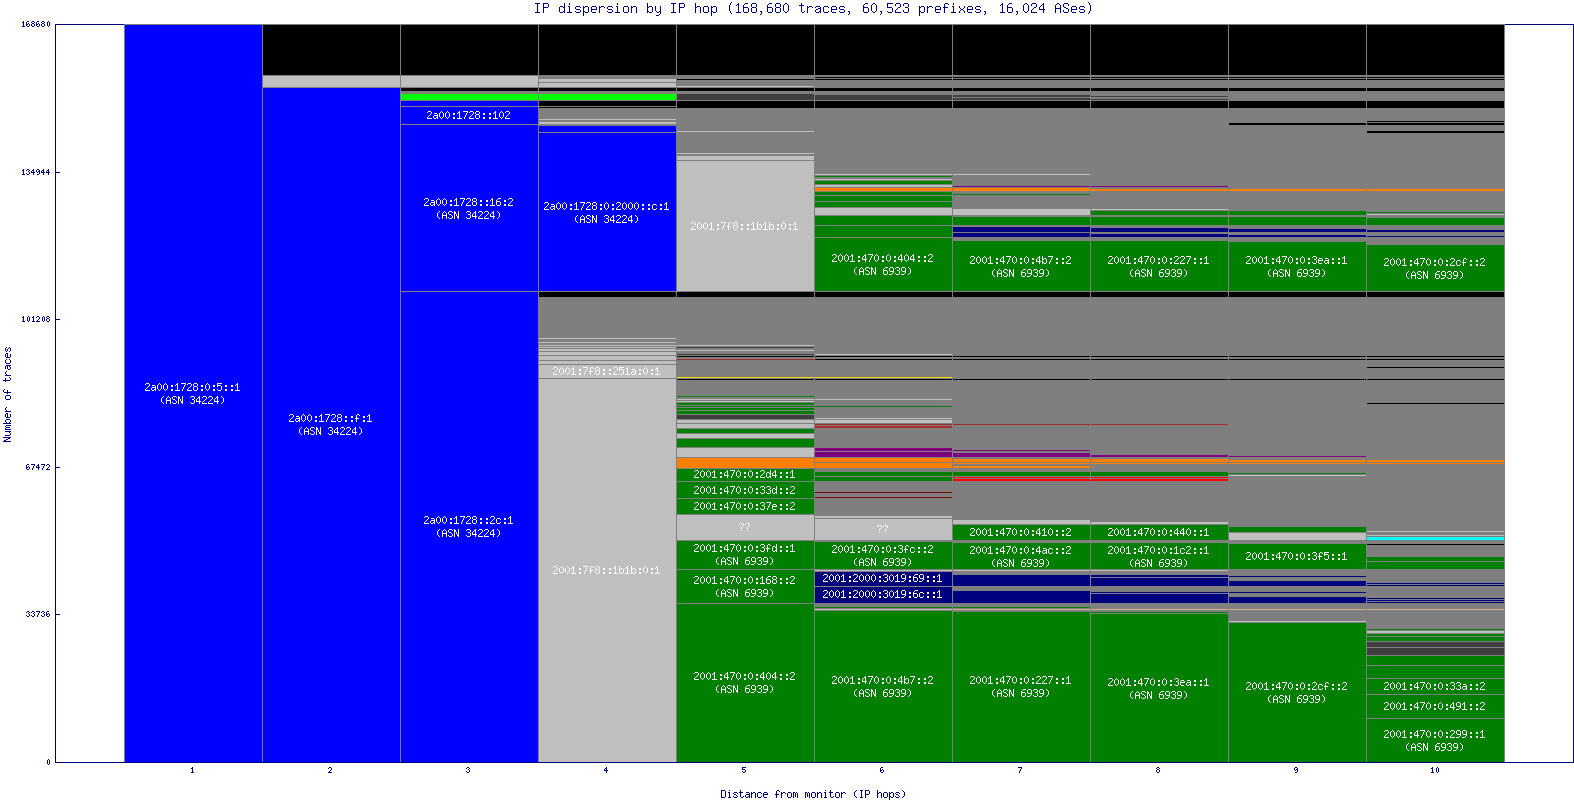
Task: Select the 2a00:1728::f:1 blue block
Action: 331,425
